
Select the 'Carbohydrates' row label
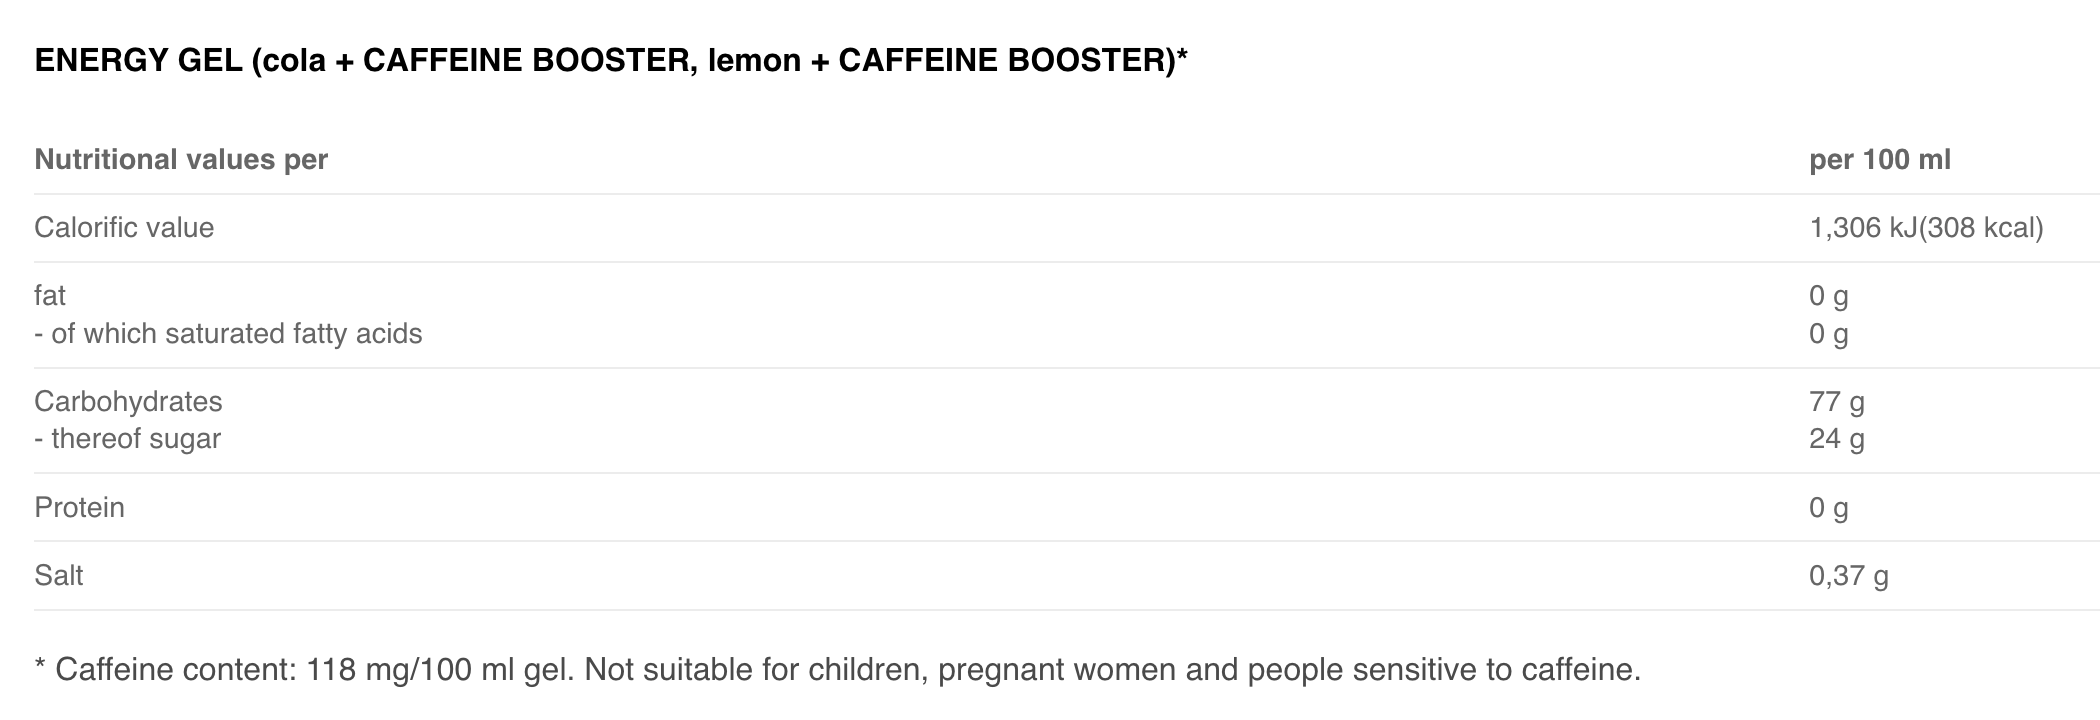[x=128, y=402]
